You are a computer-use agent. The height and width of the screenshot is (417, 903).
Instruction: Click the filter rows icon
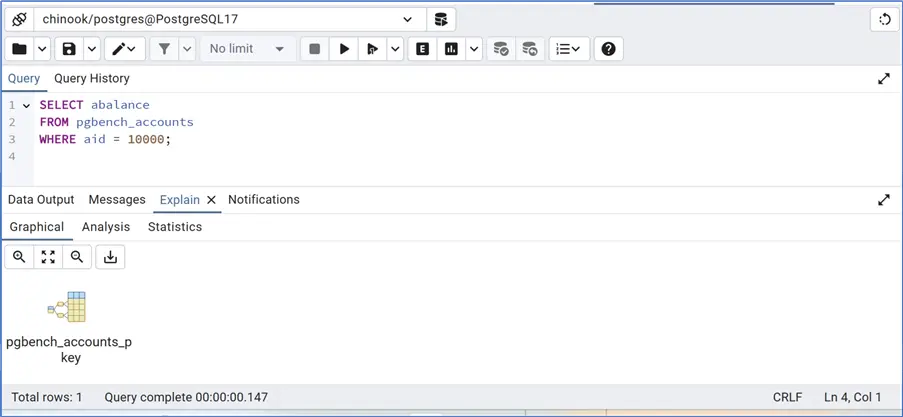pyautogui.click(x=164, y=49)
